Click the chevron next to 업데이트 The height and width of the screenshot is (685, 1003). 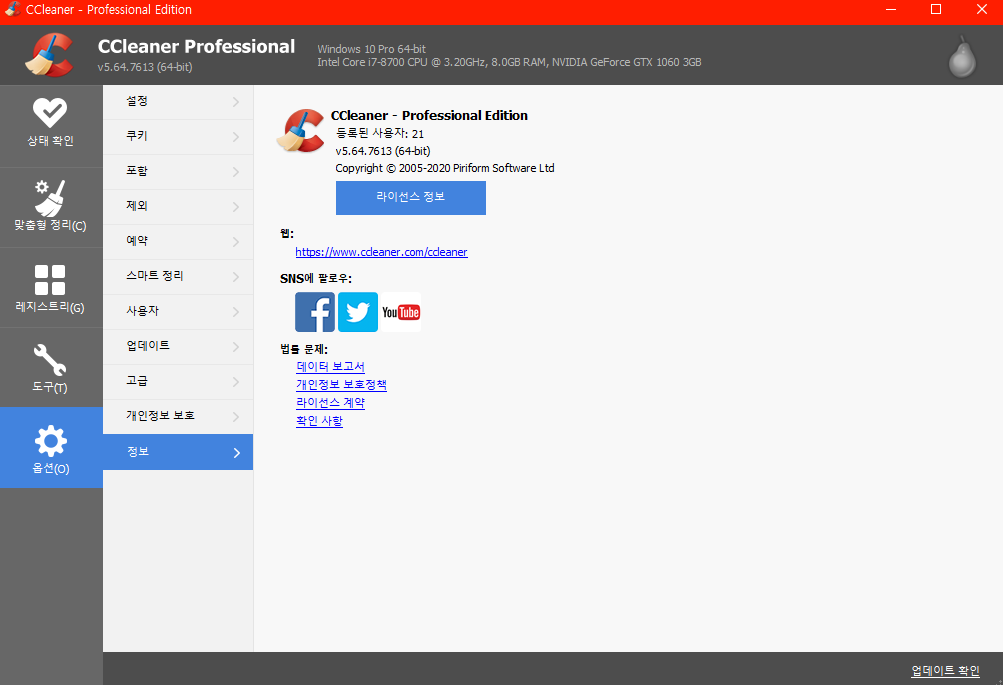click(x=236, y=347)
